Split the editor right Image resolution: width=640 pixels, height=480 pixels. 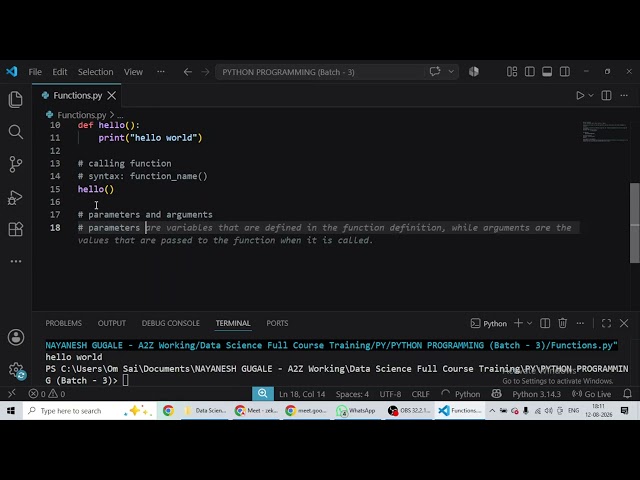pos(606,96)
